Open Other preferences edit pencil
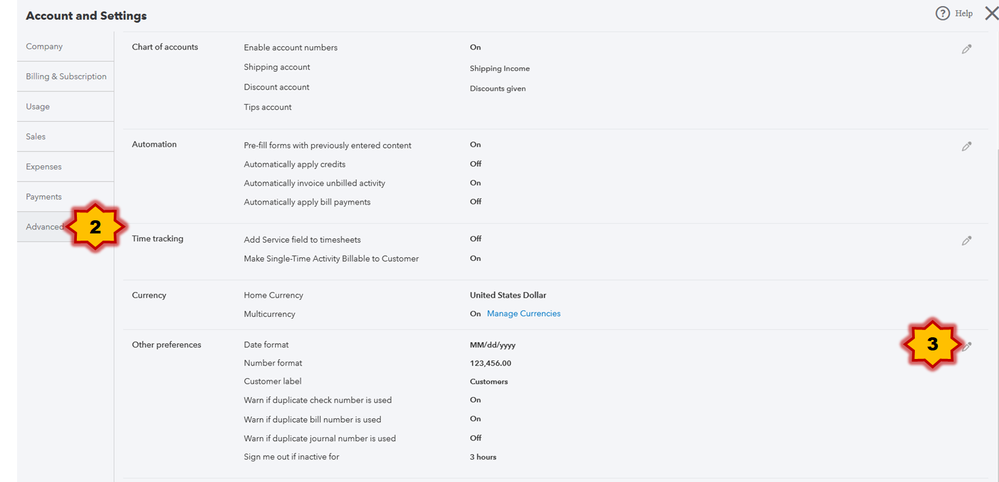The height and width of the screenshot is (482, 999). click(967, 346)
